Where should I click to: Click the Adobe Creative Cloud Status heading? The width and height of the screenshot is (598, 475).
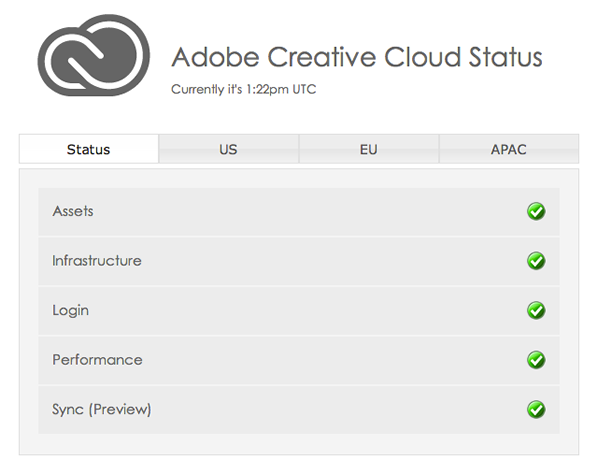point(357,57)
